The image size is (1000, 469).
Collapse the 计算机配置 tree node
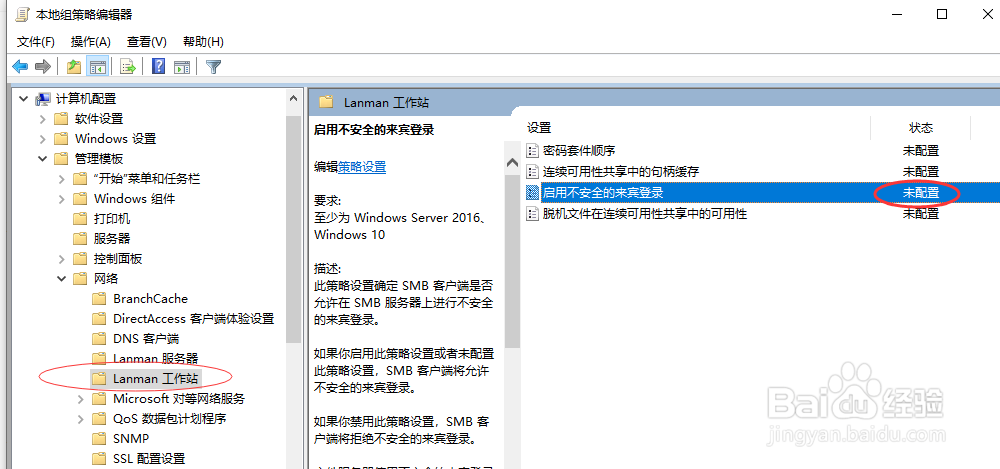click(24, 99)
